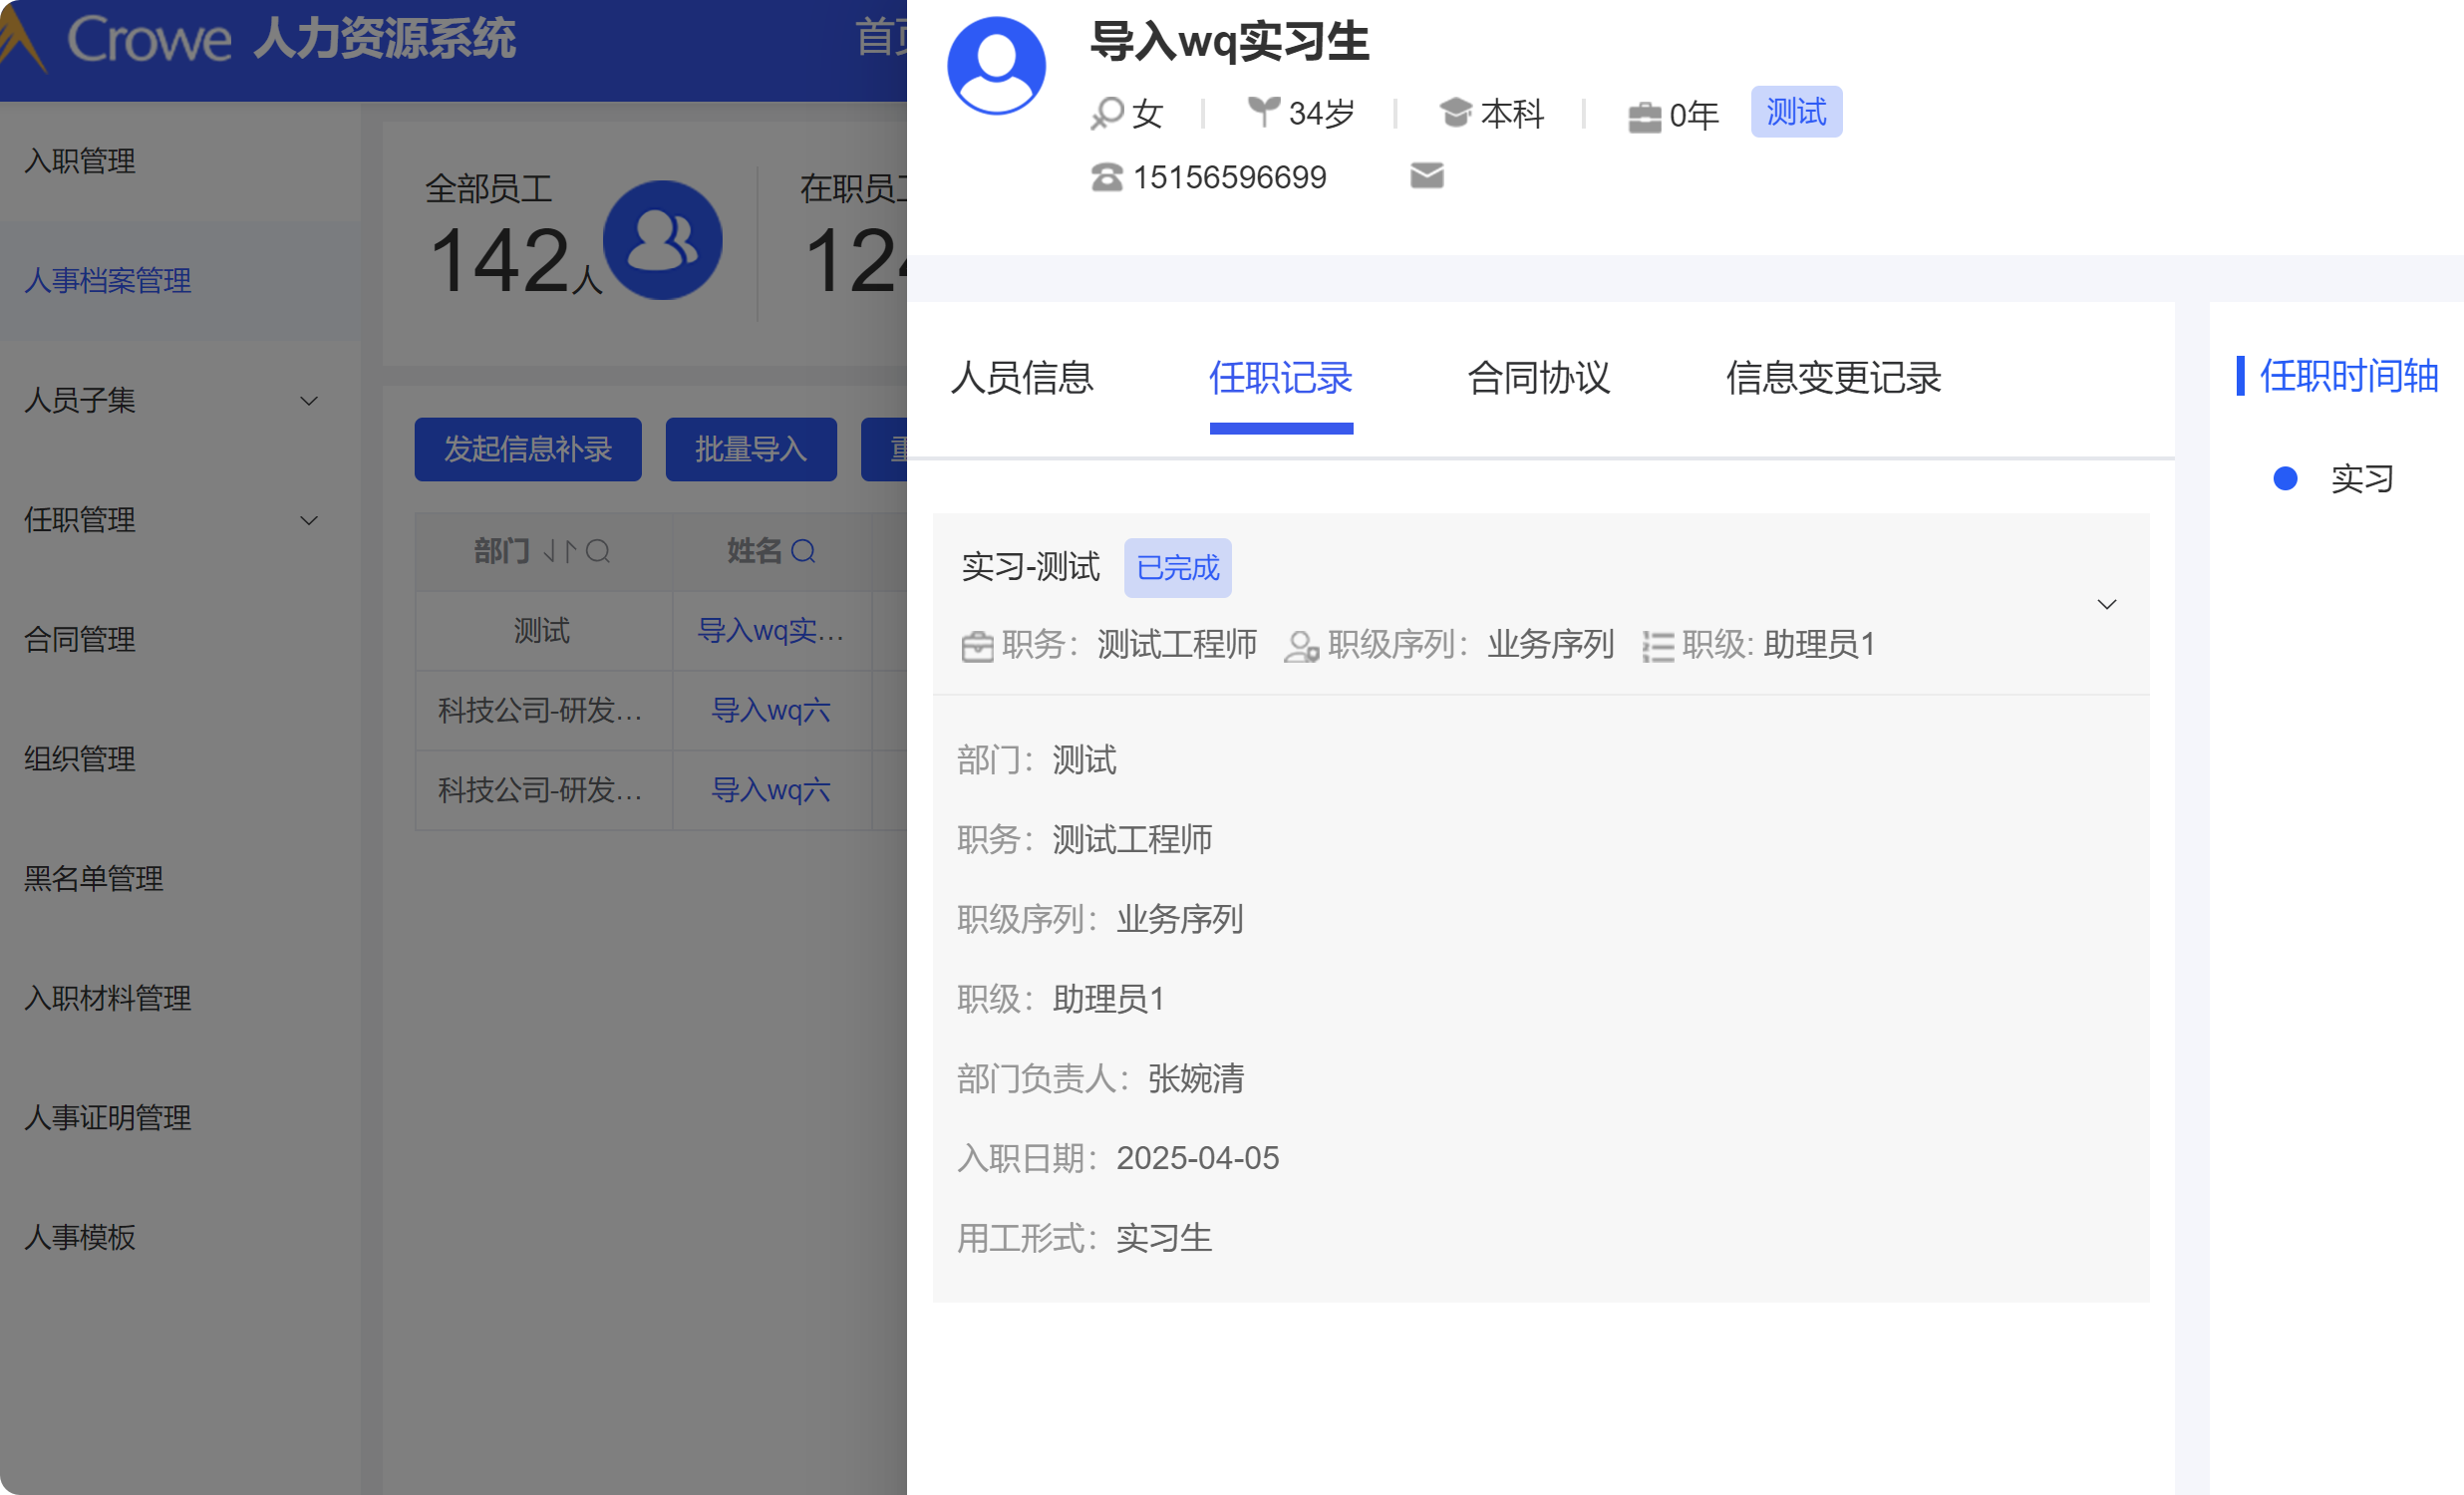The width and height of the screenshot is (2464, 1495).
Task: Click the sort arrows in 部门 column header
Action: (x=560, y=551)
